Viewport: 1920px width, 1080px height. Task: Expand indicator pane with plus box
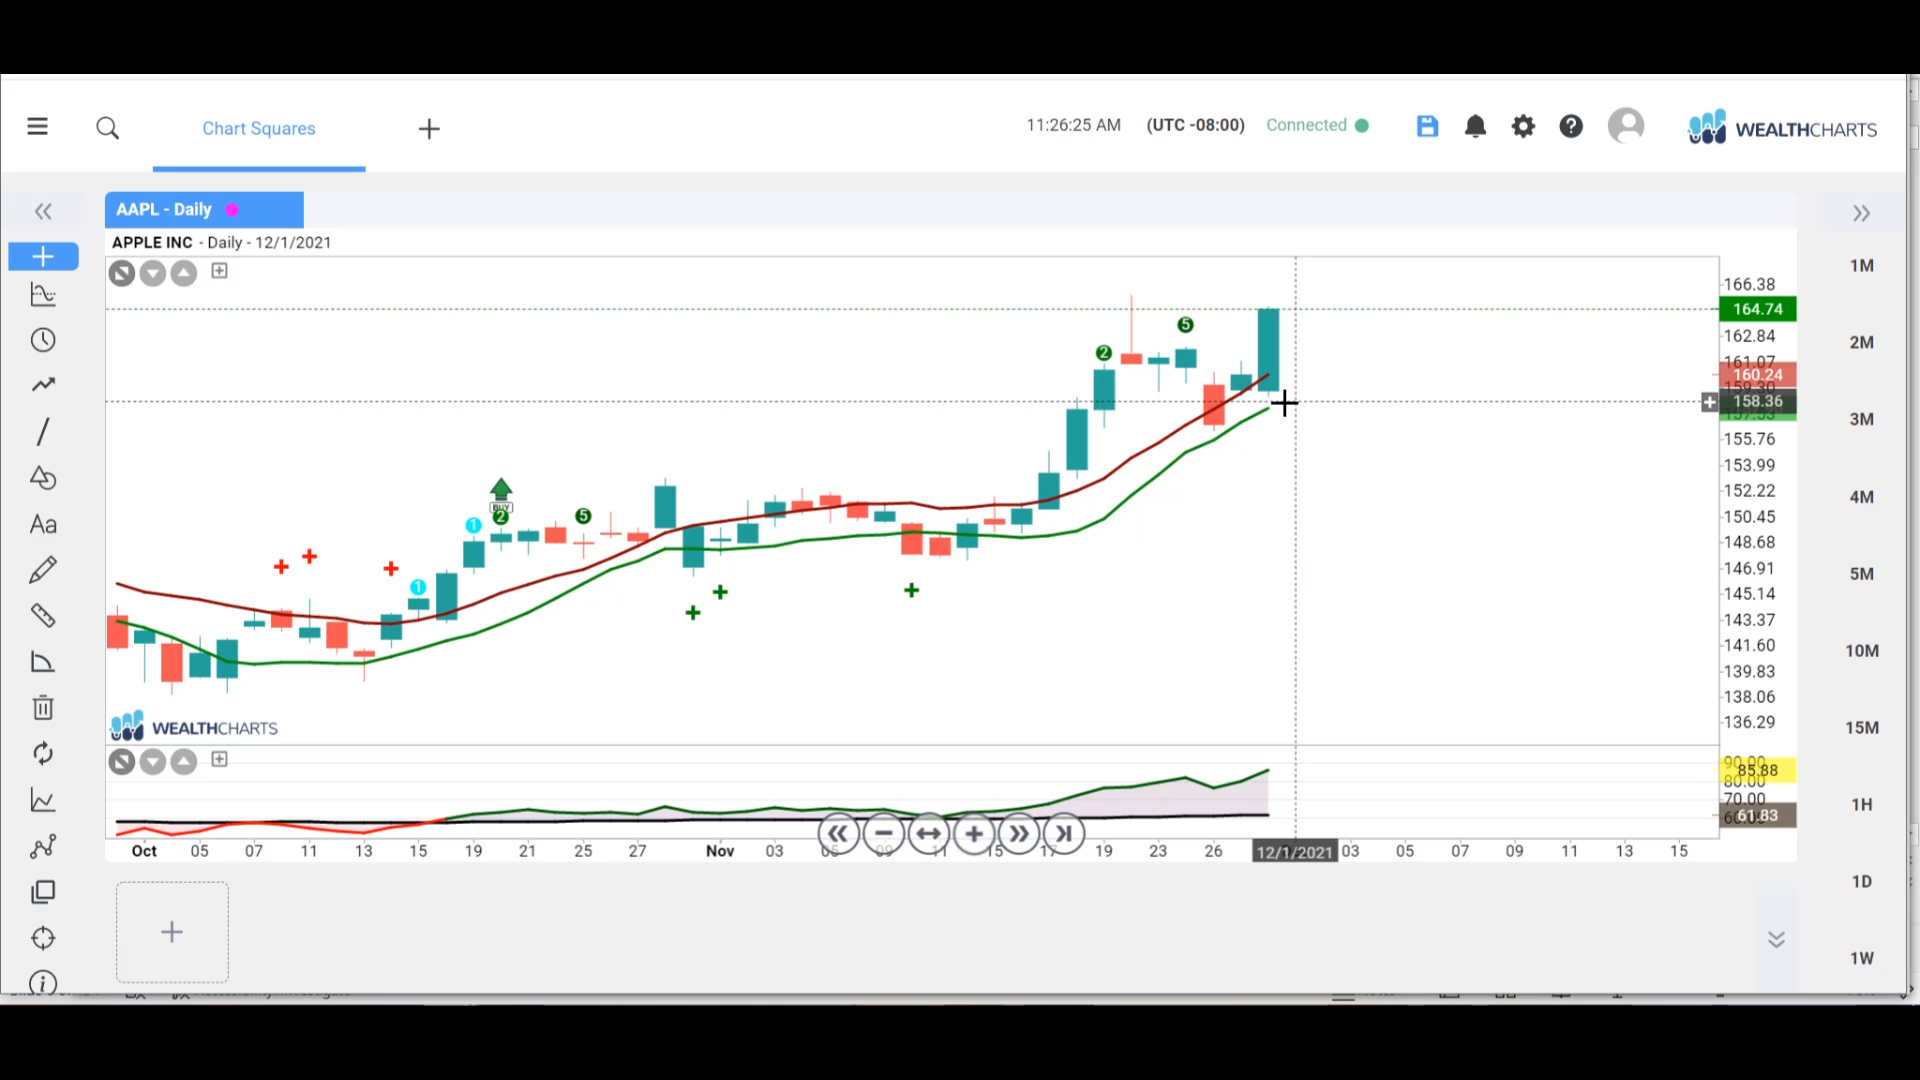[220, 760]
